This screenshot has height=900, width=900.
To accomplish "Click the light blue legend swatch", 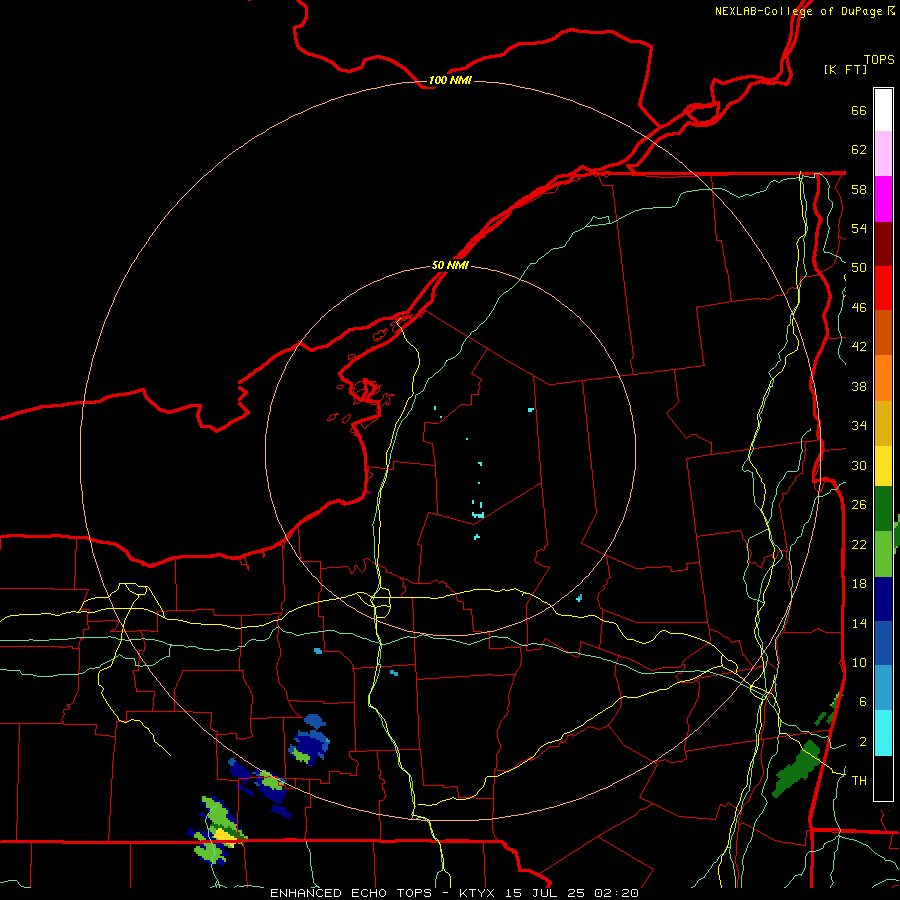I will (883, 688).
